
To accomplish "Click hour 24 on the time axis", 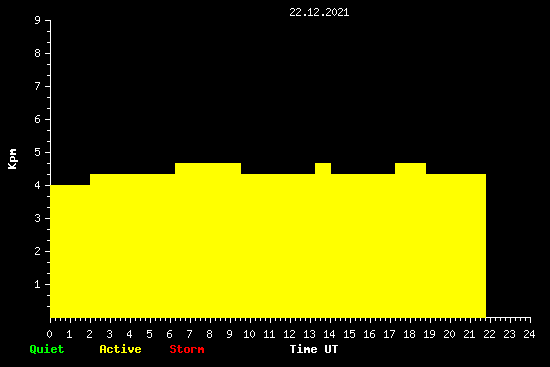I will click(x=529, y=334).
